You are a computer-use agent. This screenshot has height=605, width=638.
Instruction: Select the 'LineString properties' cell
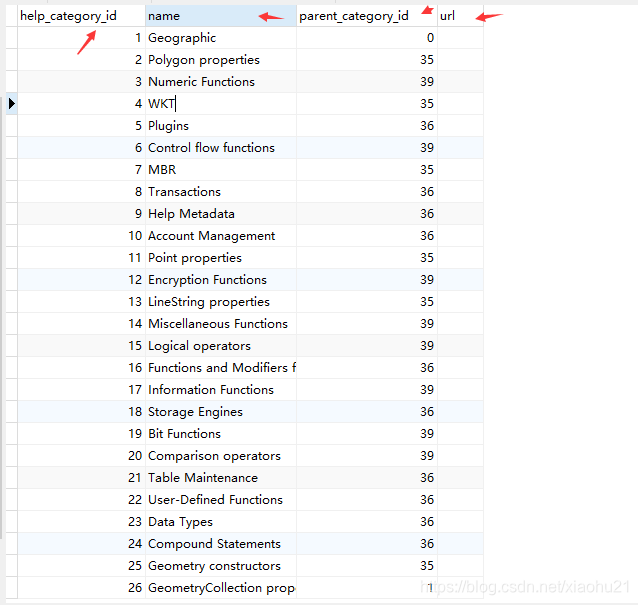221,301
